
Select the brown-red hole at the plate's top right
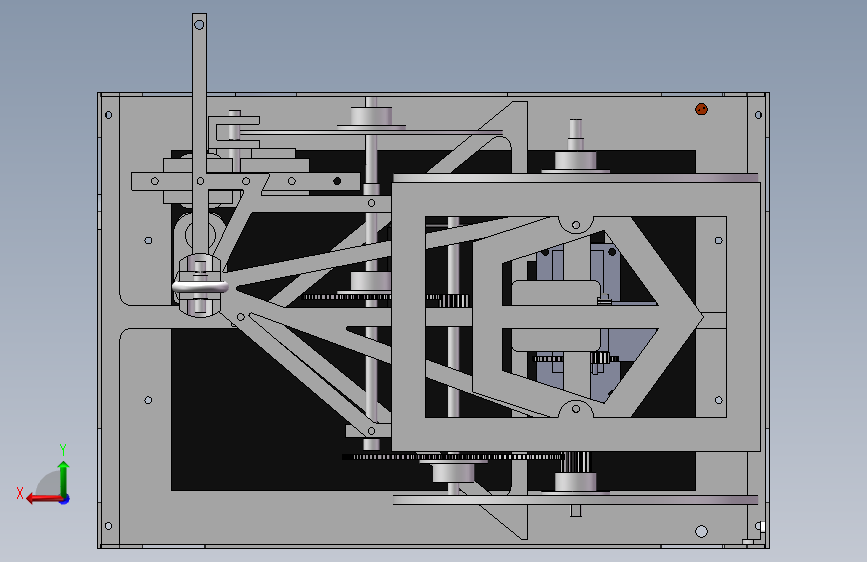701,109
